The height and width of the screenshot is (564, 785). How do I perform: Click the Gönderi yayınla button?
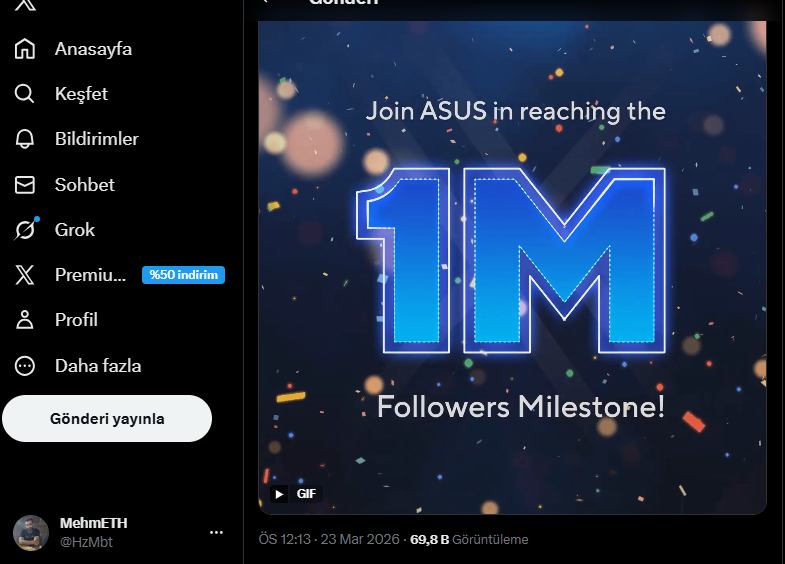click(107, 418)
